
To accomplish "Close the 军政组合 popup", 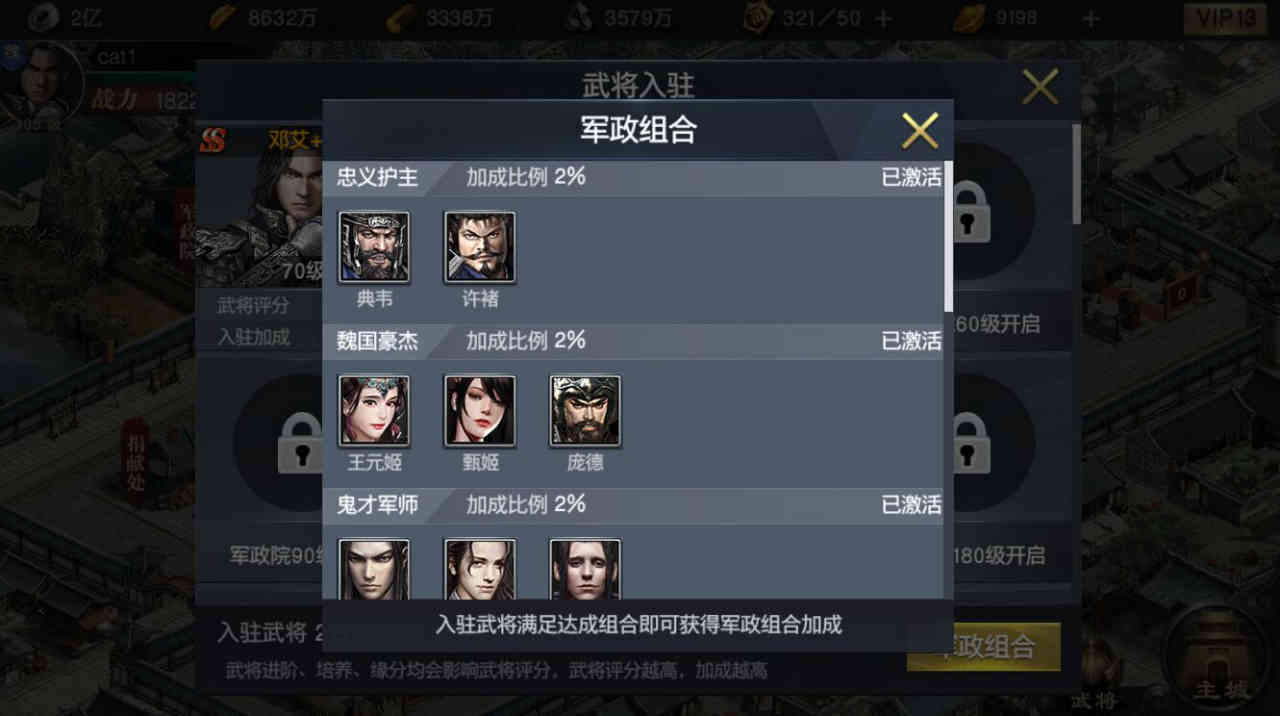I will pyautogui.click(x=920, y=130).
